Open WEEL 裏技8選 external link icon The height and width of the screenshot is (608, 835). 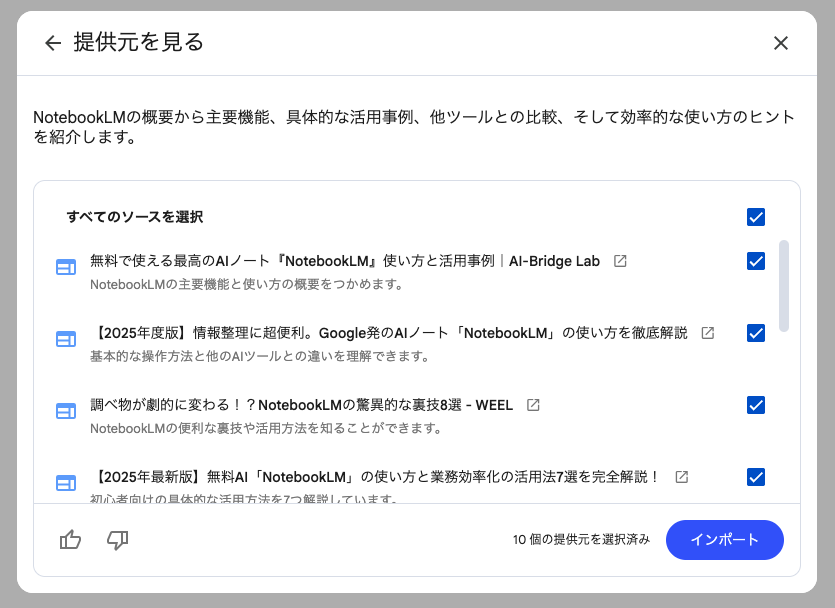[x=533, y=405]
